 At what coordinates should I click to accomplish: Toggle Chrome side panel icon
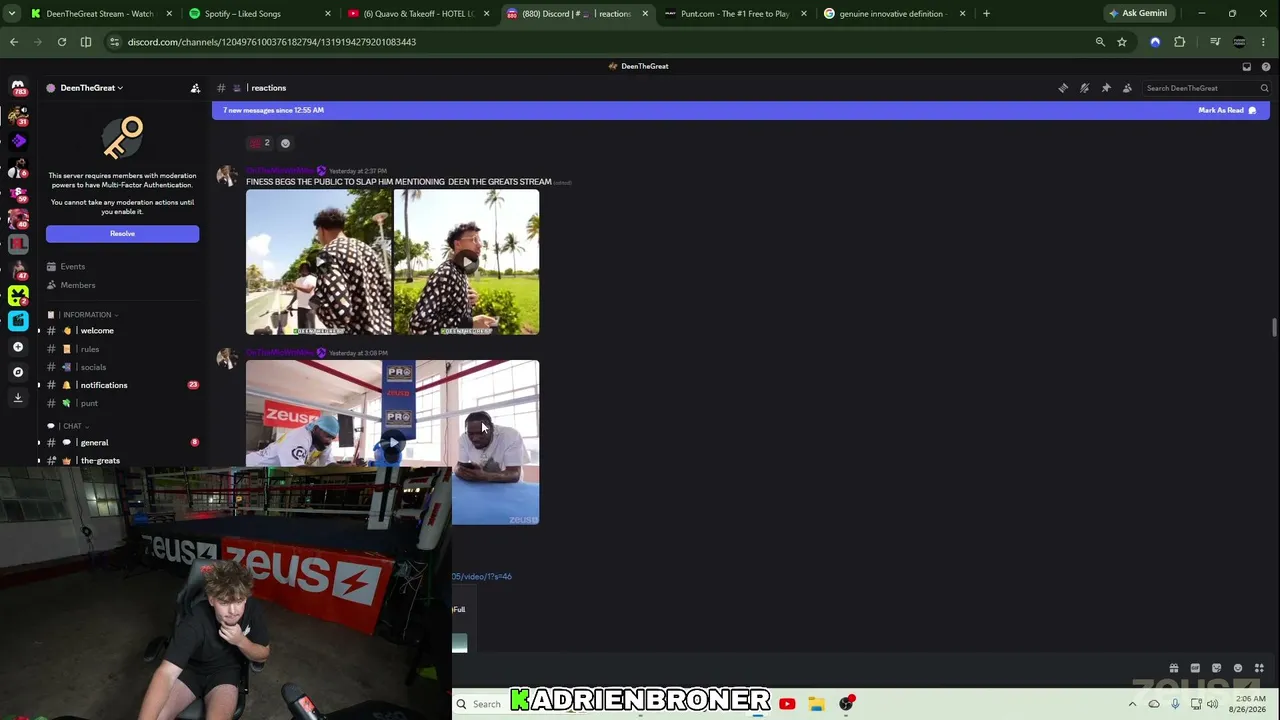click(86, 42)
